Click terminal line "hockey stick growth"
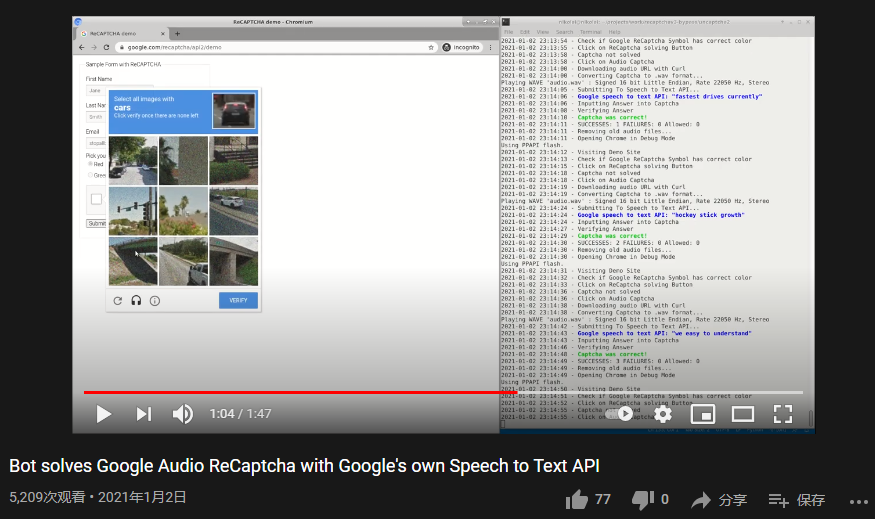Image resolution: width=875 pixels, height=519 pixels. (x=622, y=215)
